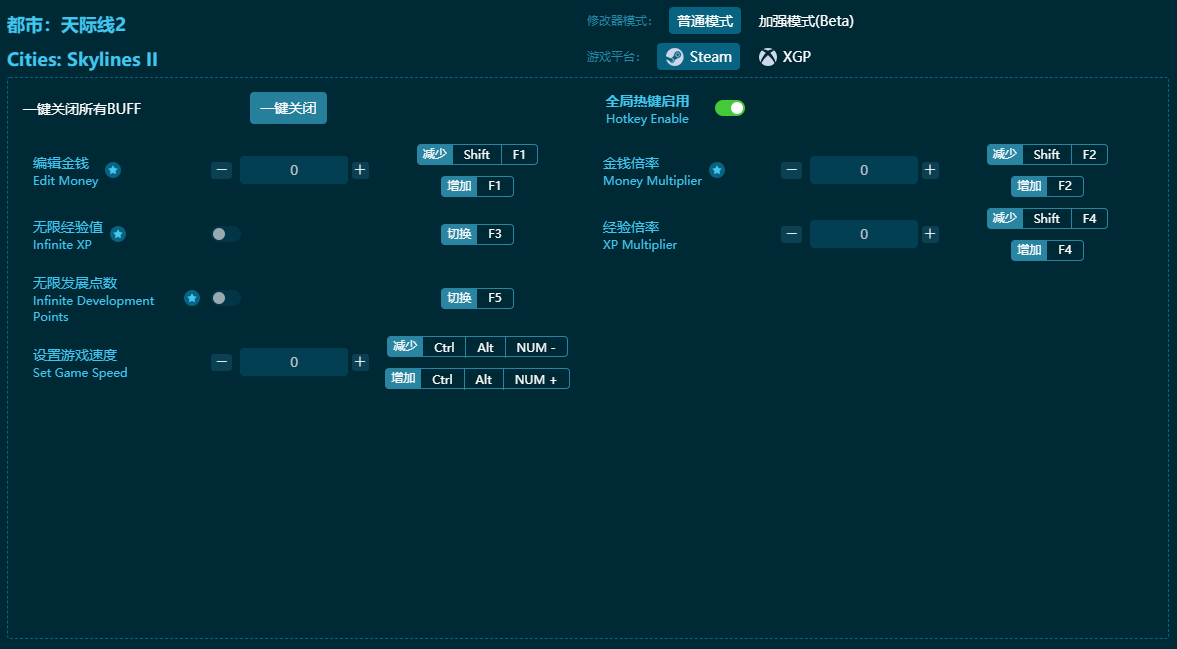The image size is (1177, 649).
Task: Click the 一键关闭 button
Action: click(288, 108)
